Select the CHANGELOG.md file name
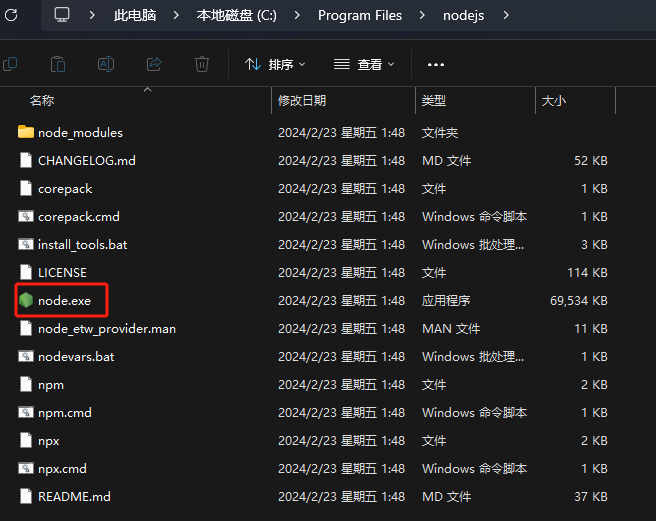The width and height of the screenshot is (656, 521). coord(87,161)
